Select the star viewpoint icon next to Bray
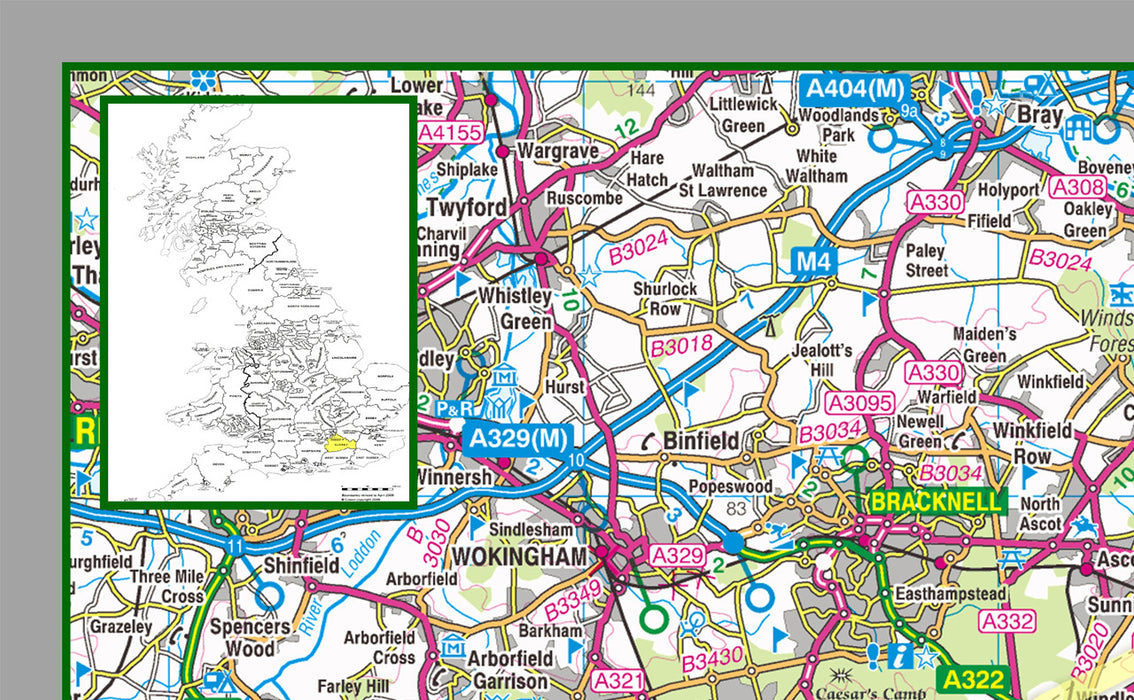This screenshot has height=700, width=1134. click(x=995, y=103)
